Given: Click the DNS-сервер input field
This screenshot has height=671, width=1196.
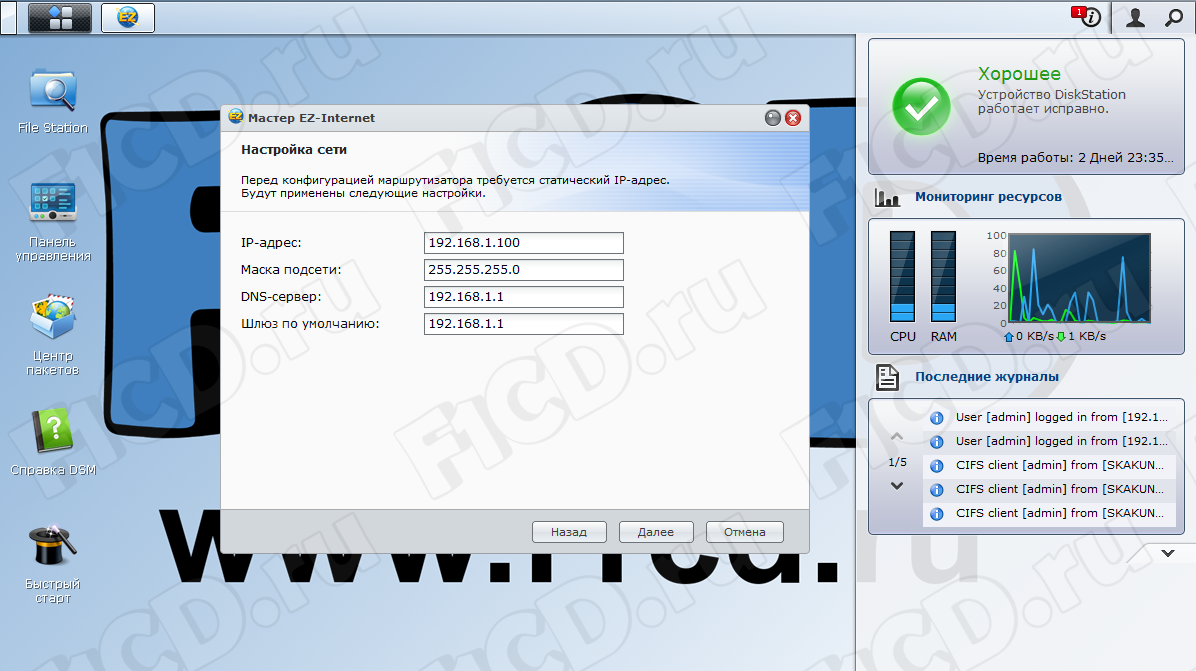Looking at the screenshot, I should coord(523,297).
